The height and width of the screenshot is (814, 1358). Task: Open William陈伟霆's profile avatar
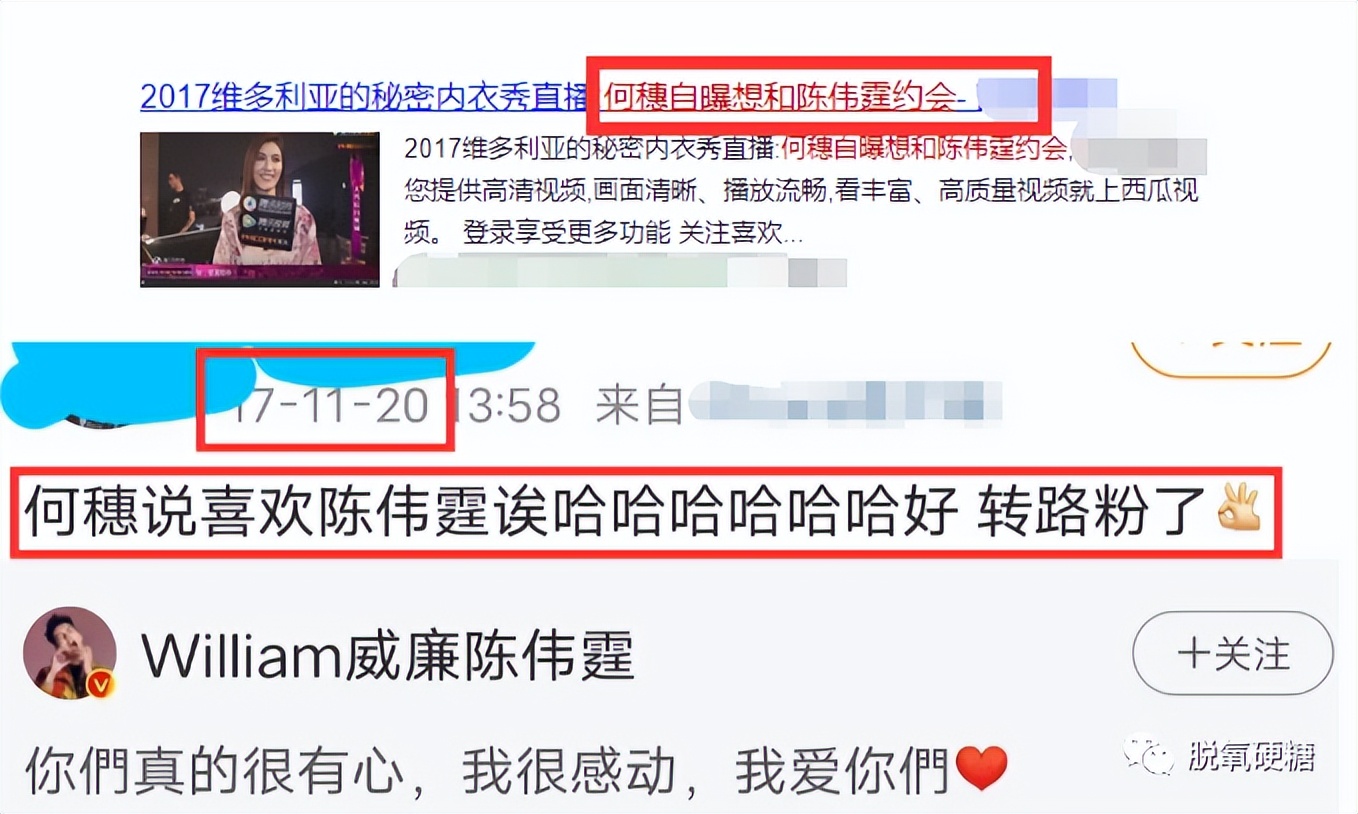[x=70, y=652]
